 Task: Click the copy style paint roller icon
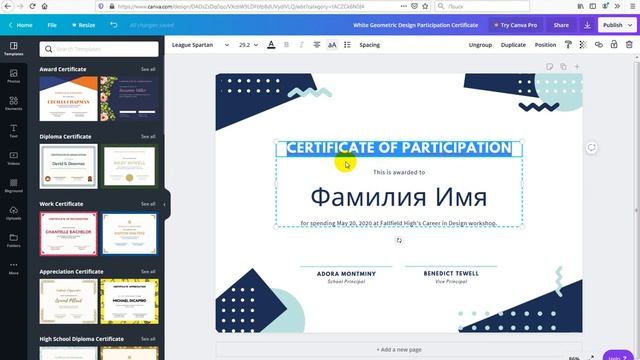coord(568,45)
